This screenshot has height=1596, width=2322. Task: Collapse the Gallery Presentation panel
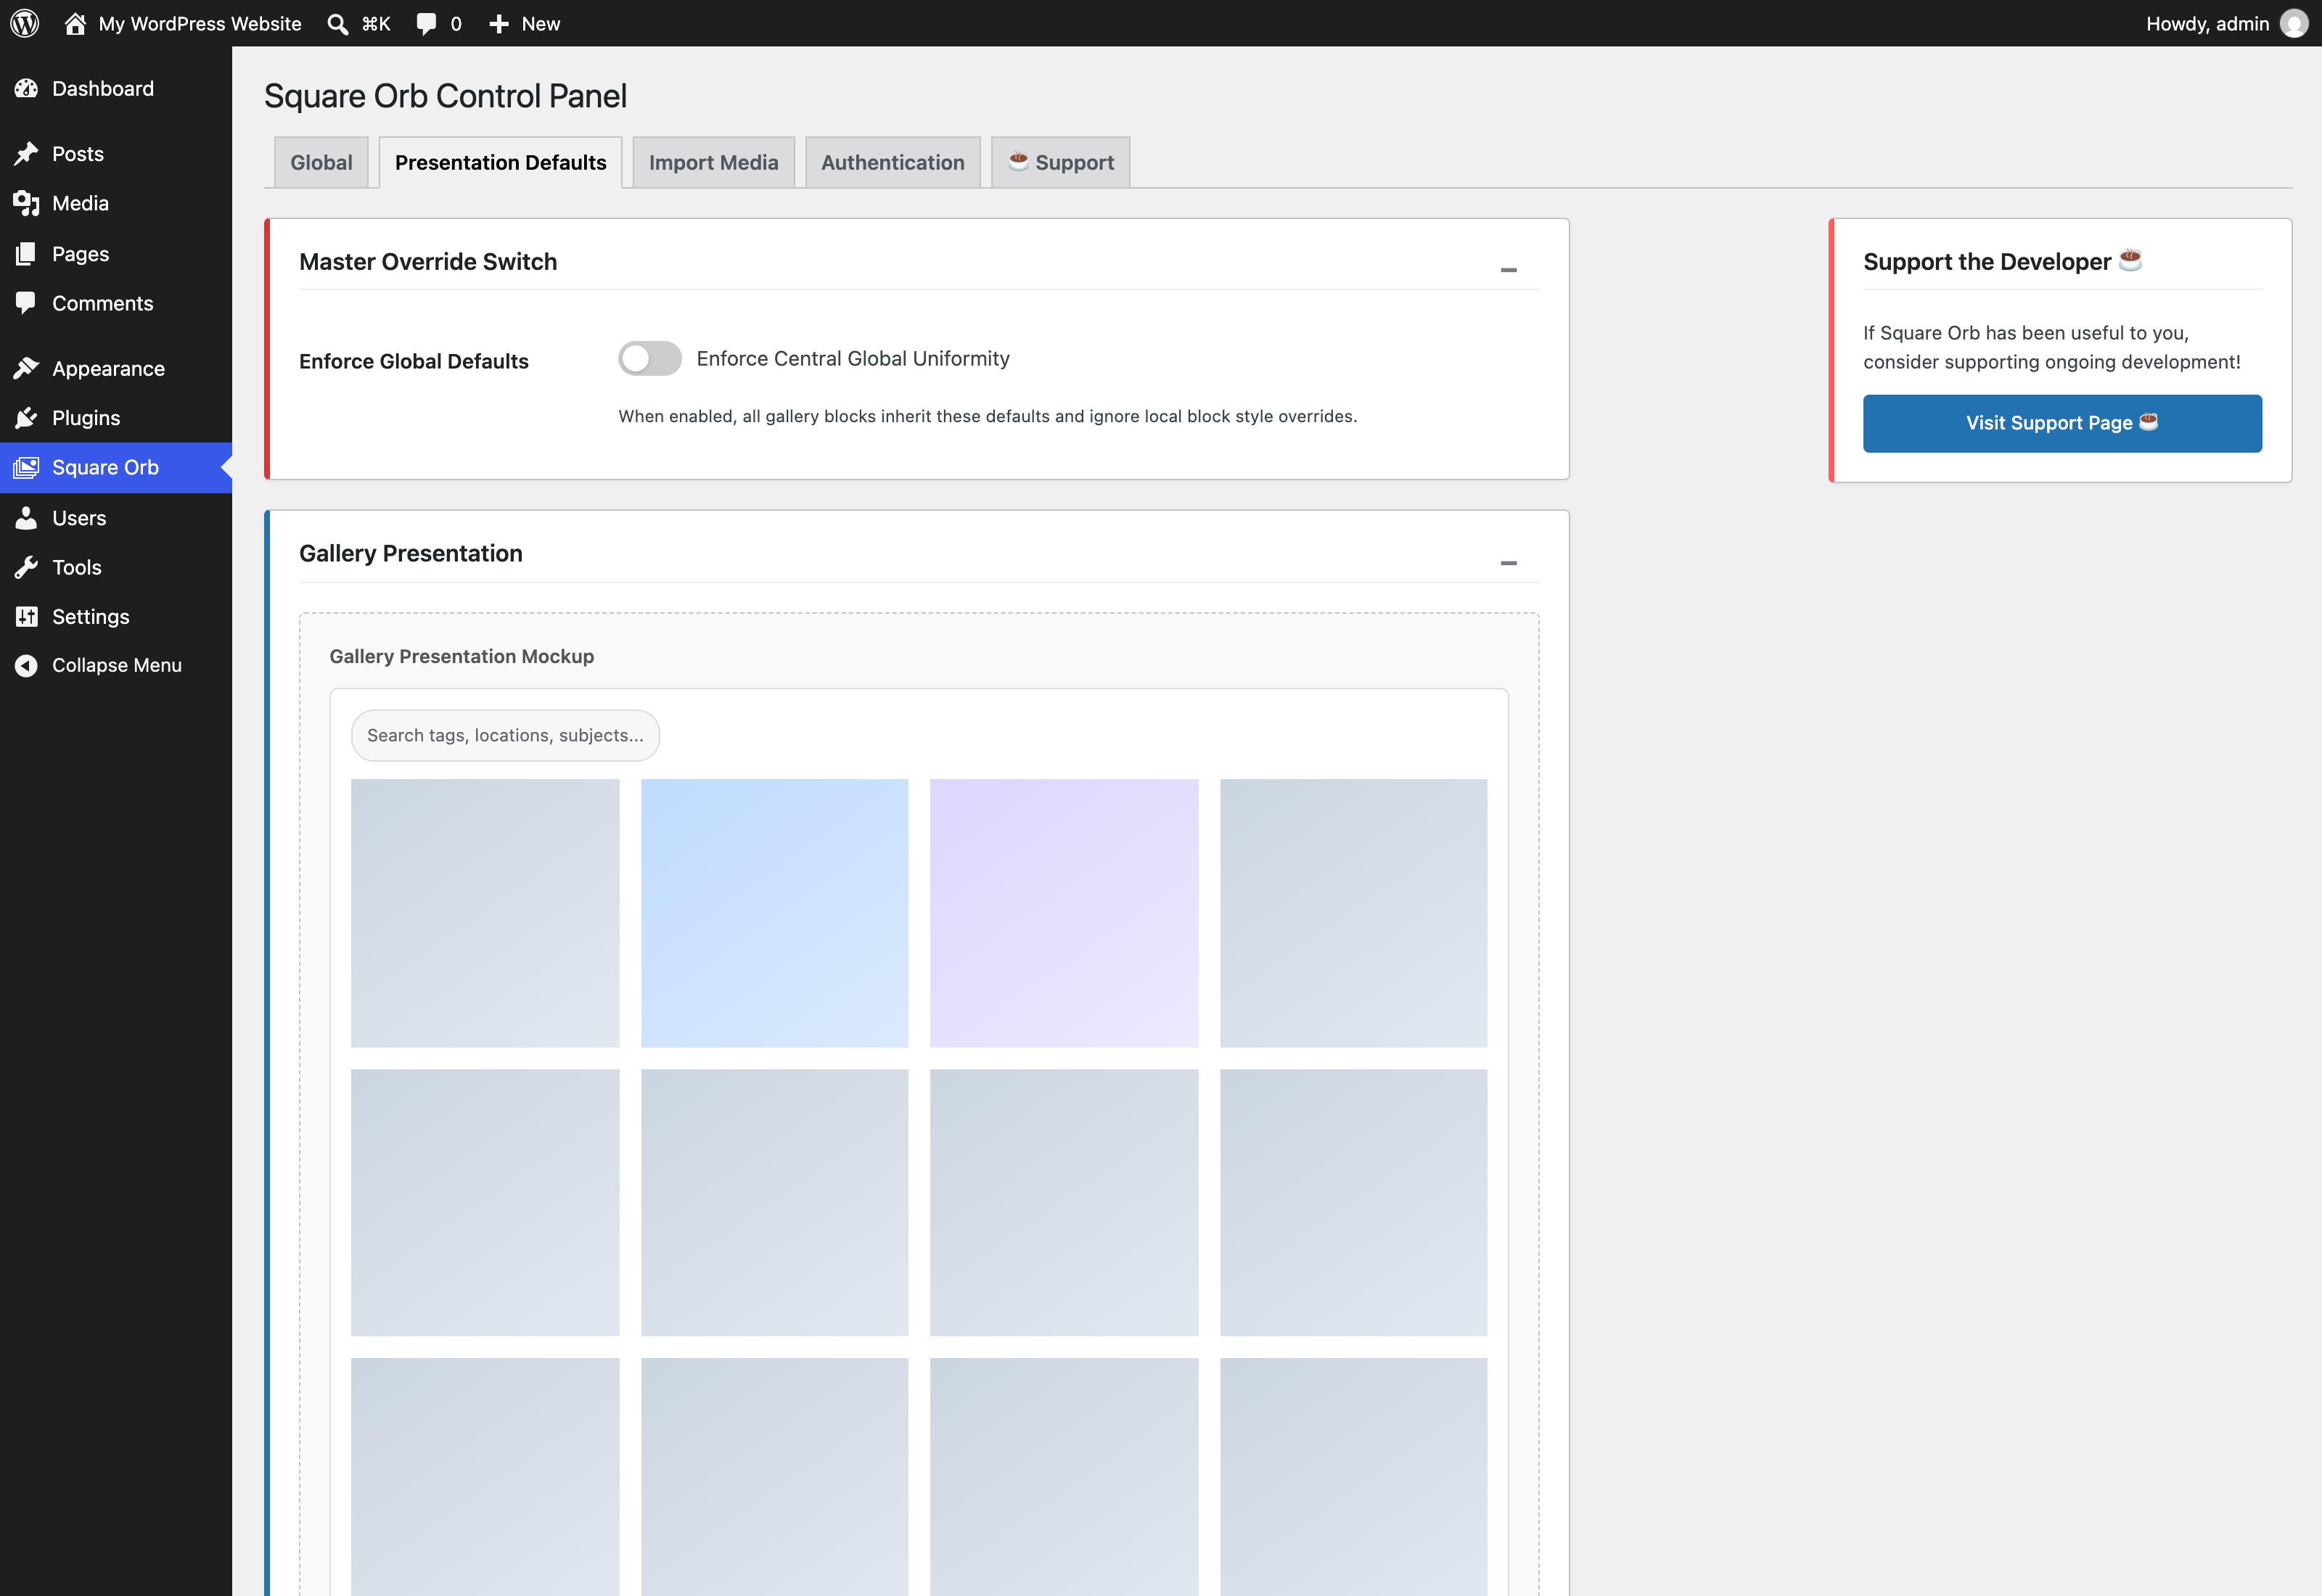coord(1508,563)
